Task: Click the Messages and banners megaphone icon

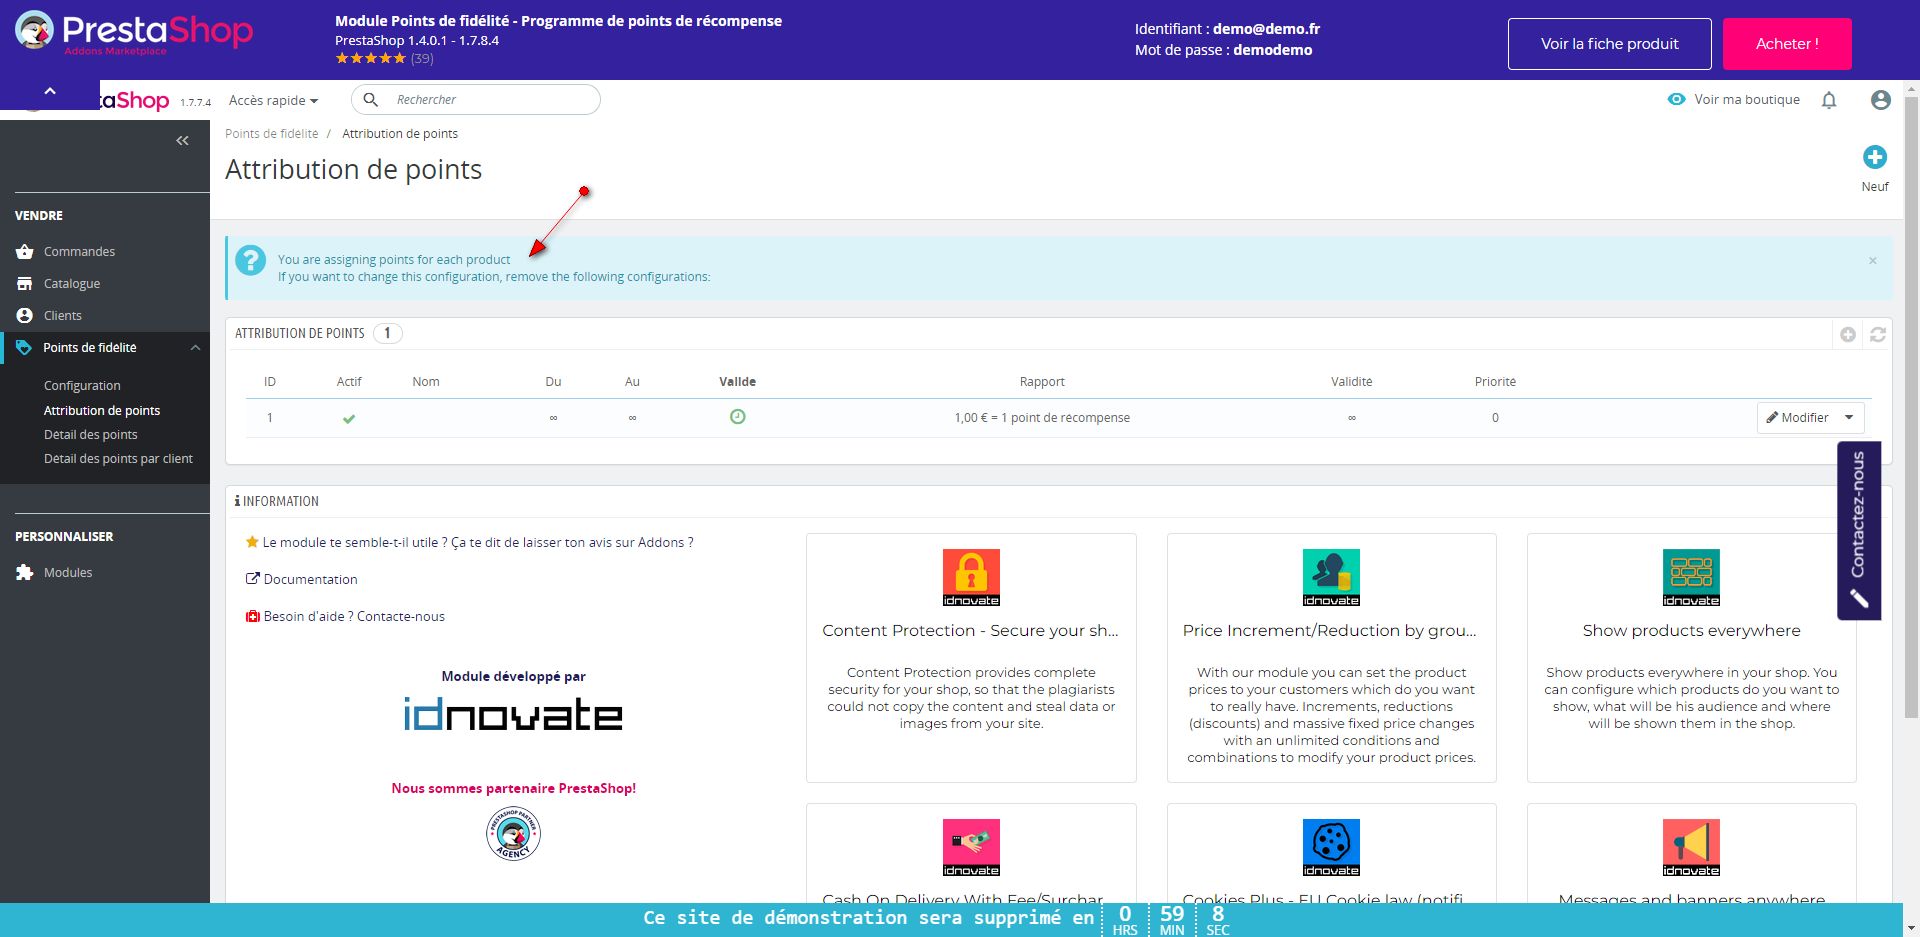Action: pos(1691,847)
